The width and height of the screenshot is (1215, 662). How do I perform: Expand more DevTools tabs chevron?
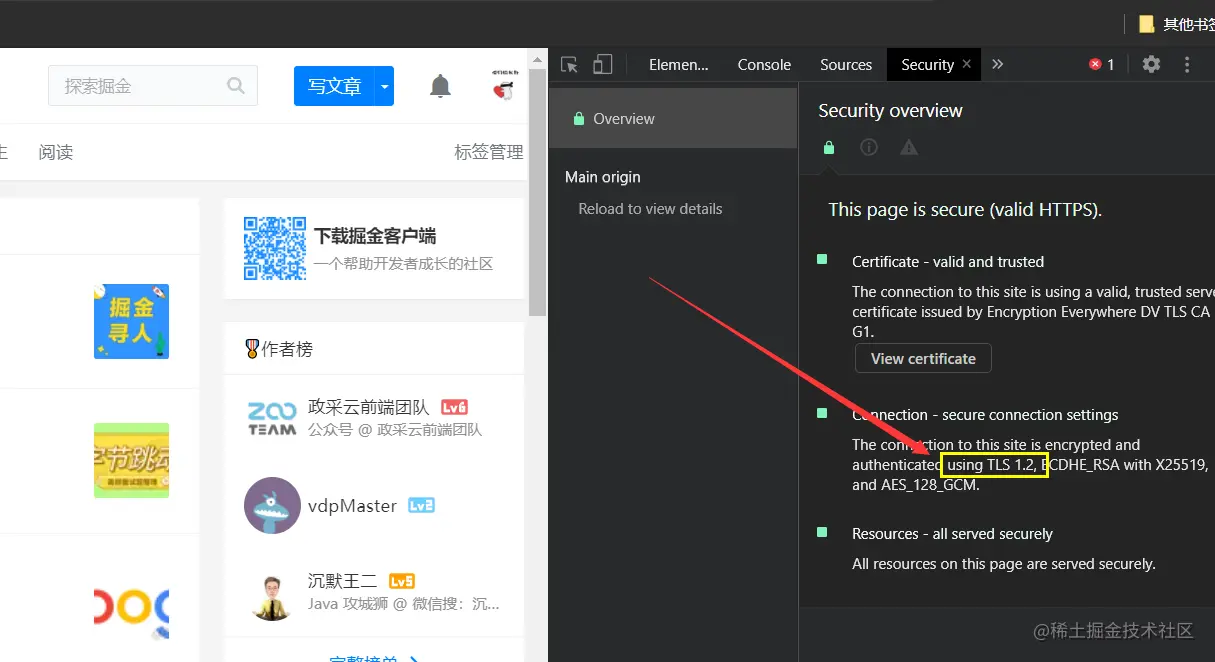pos(997,64)
